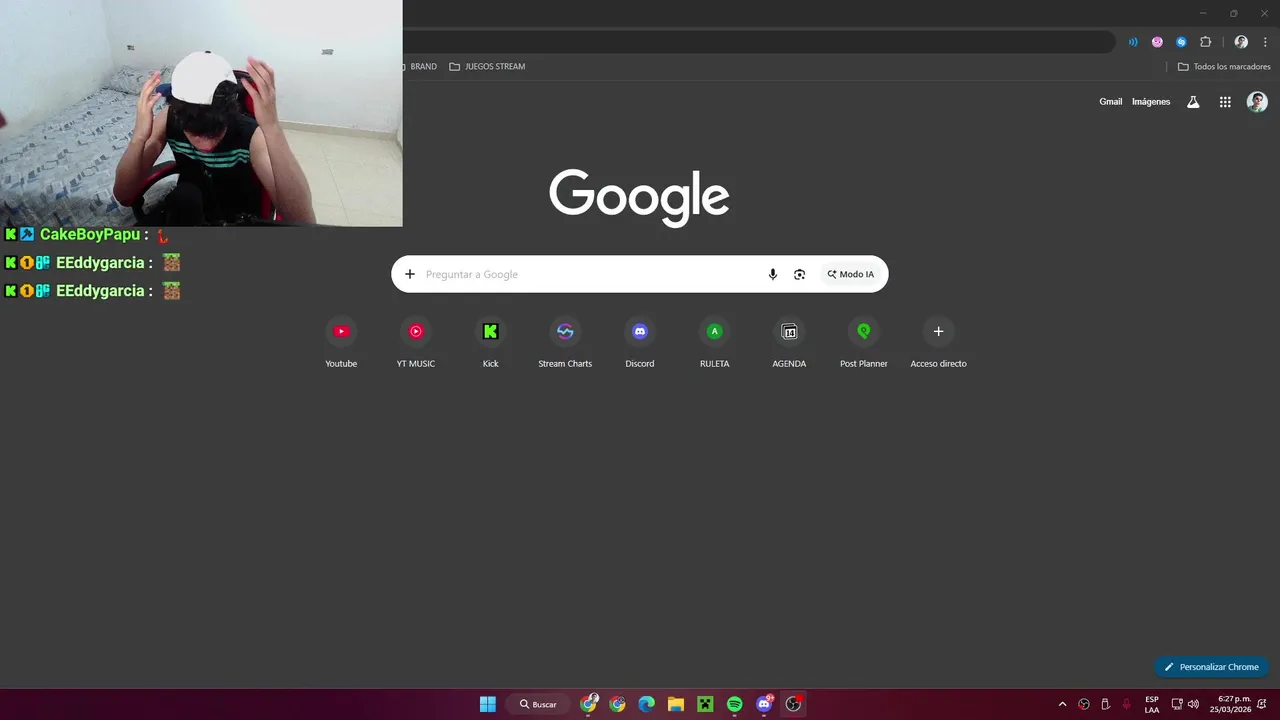
Task: Open the Google account avatar on page
Action: pos(1257,102)
